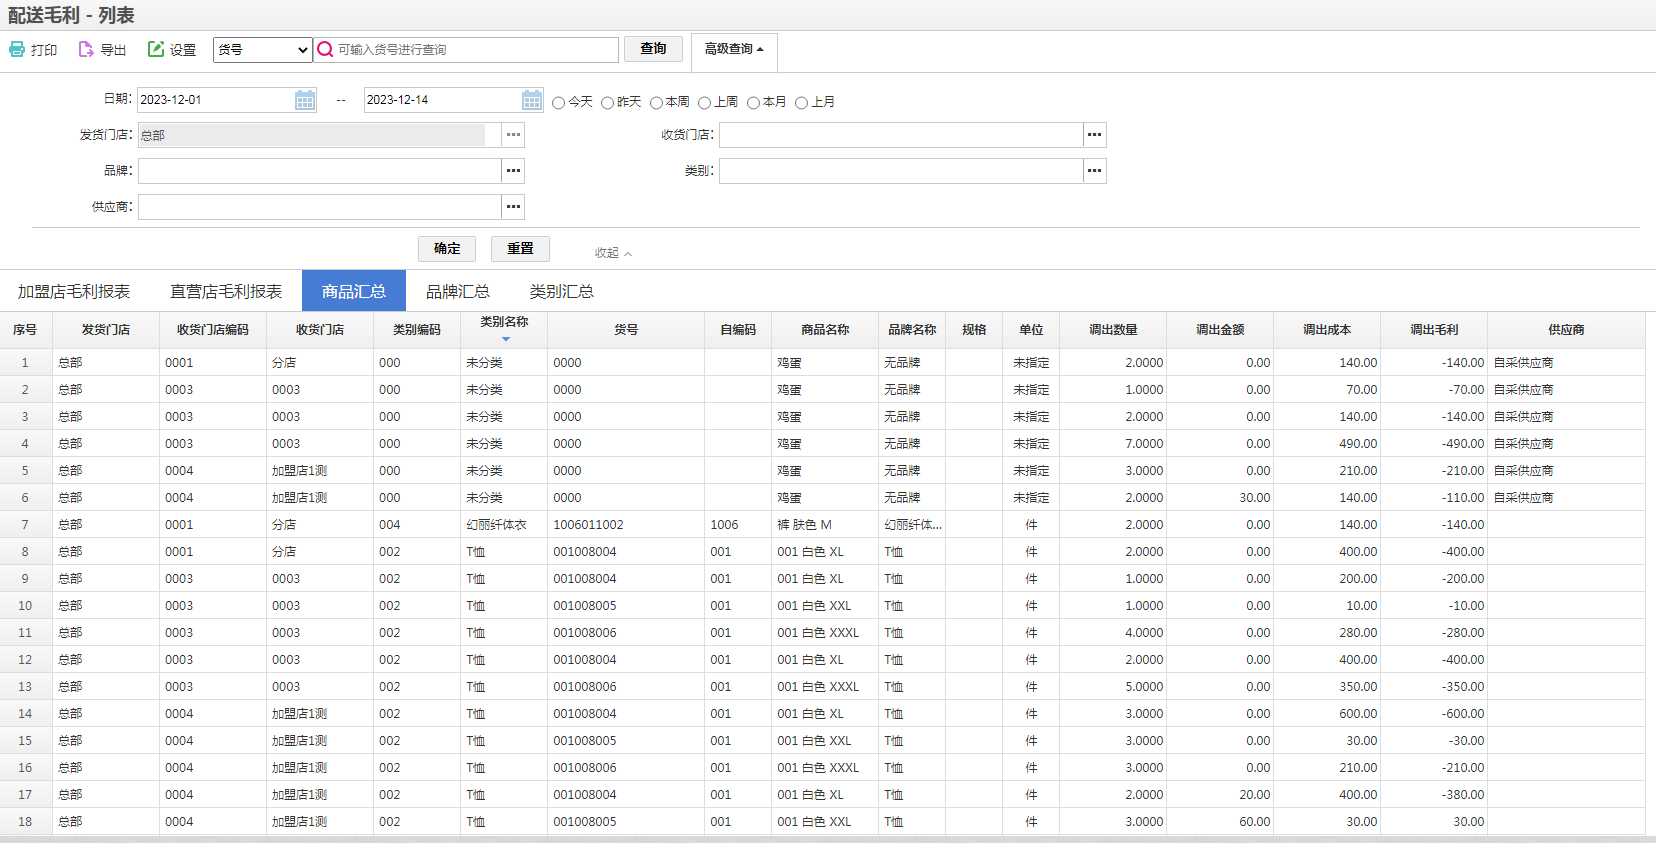Switch to the 品牌汇总 tab
The width and height of the screenshot is (1656, 843).
point(458,291)
